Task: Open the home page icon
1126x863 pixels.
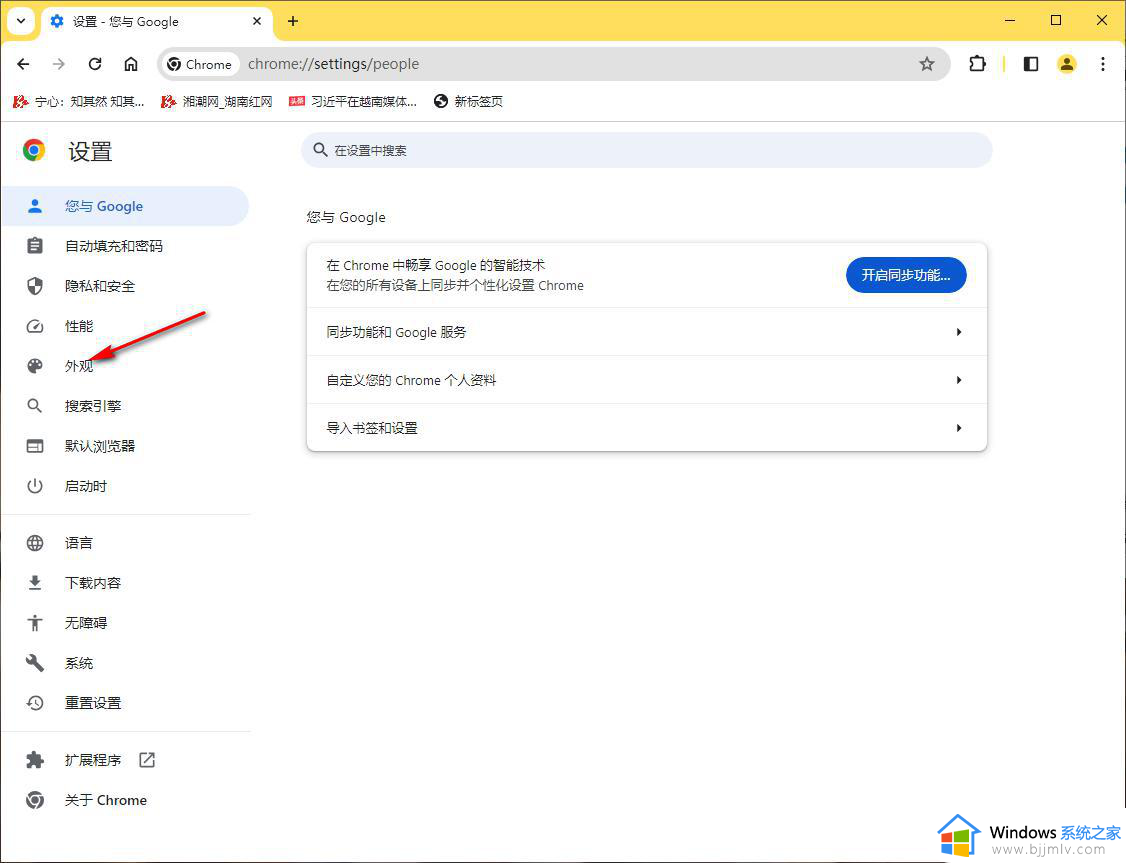Action: coord(131,64)
